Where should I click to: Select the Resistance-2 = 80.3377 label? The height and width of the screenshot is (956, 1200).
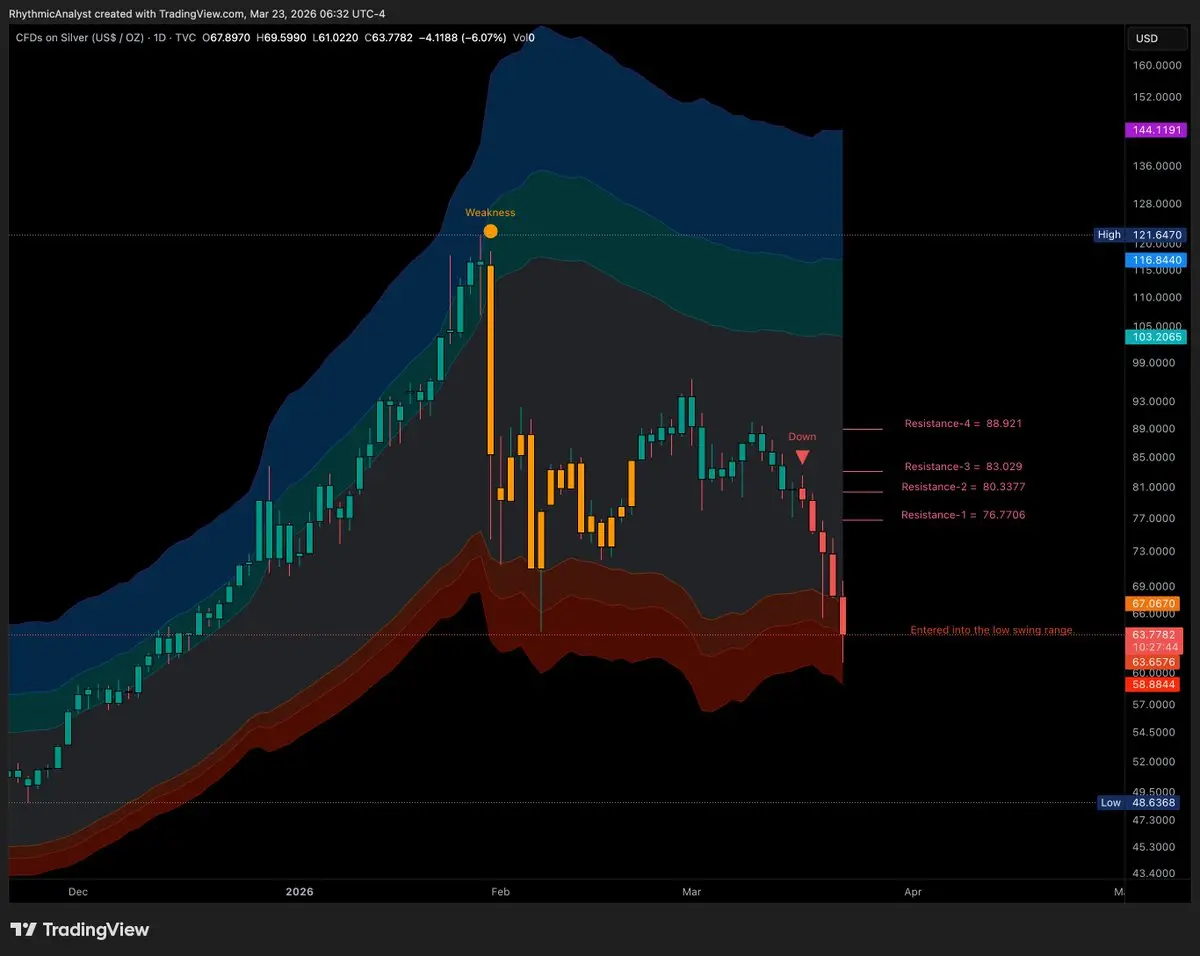point(963,487)
